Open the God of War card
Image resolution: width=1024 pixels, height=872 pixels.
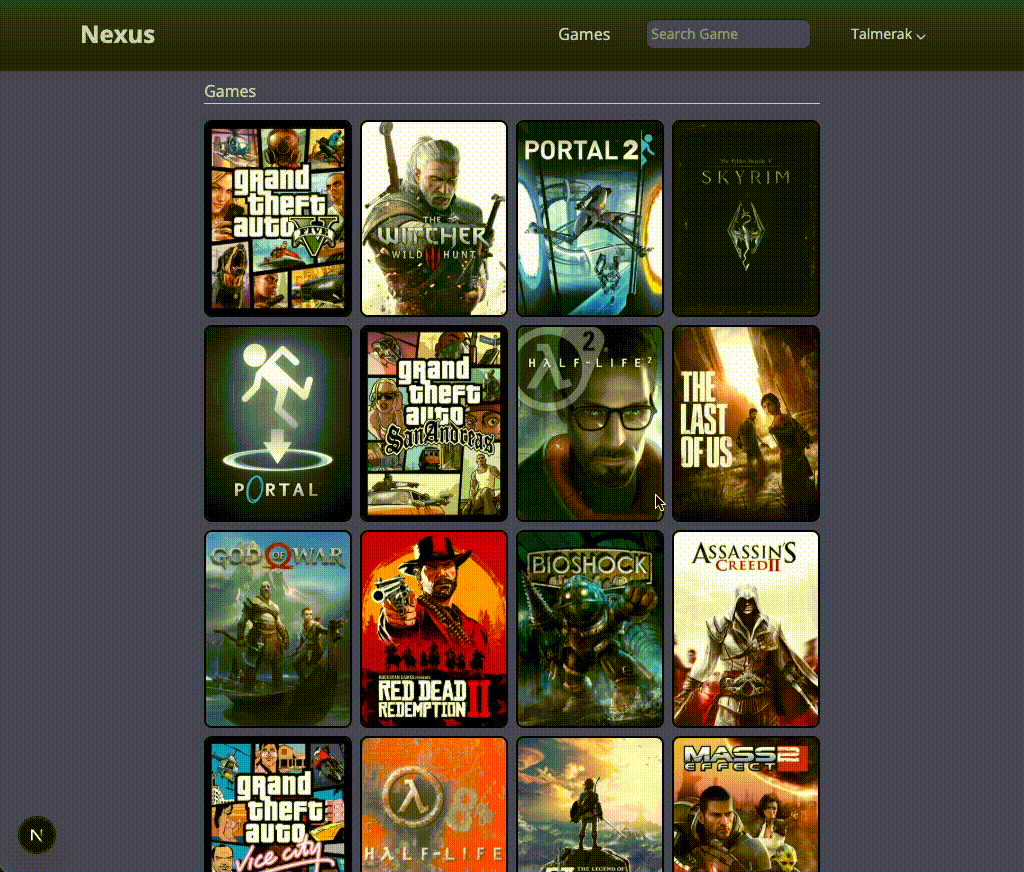[278, 629]
